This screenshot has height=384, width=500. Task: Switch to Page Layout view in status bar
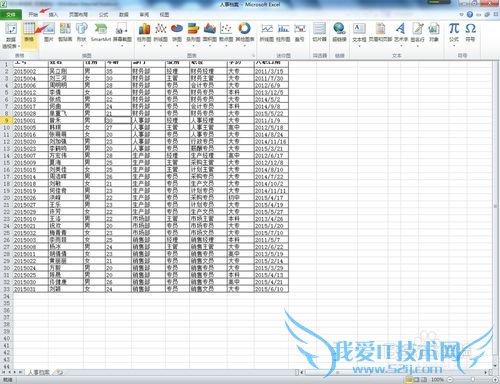click(x=416, y=379)
